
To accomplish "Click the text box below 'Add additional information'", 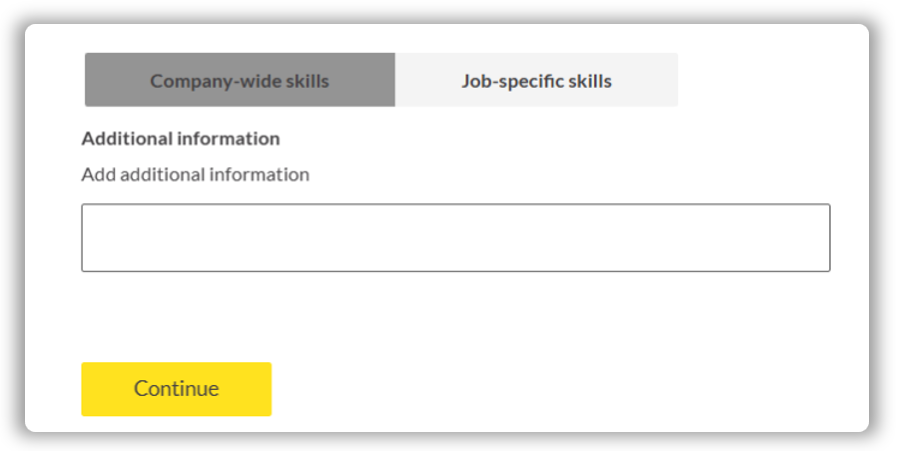I will (456, 237).
